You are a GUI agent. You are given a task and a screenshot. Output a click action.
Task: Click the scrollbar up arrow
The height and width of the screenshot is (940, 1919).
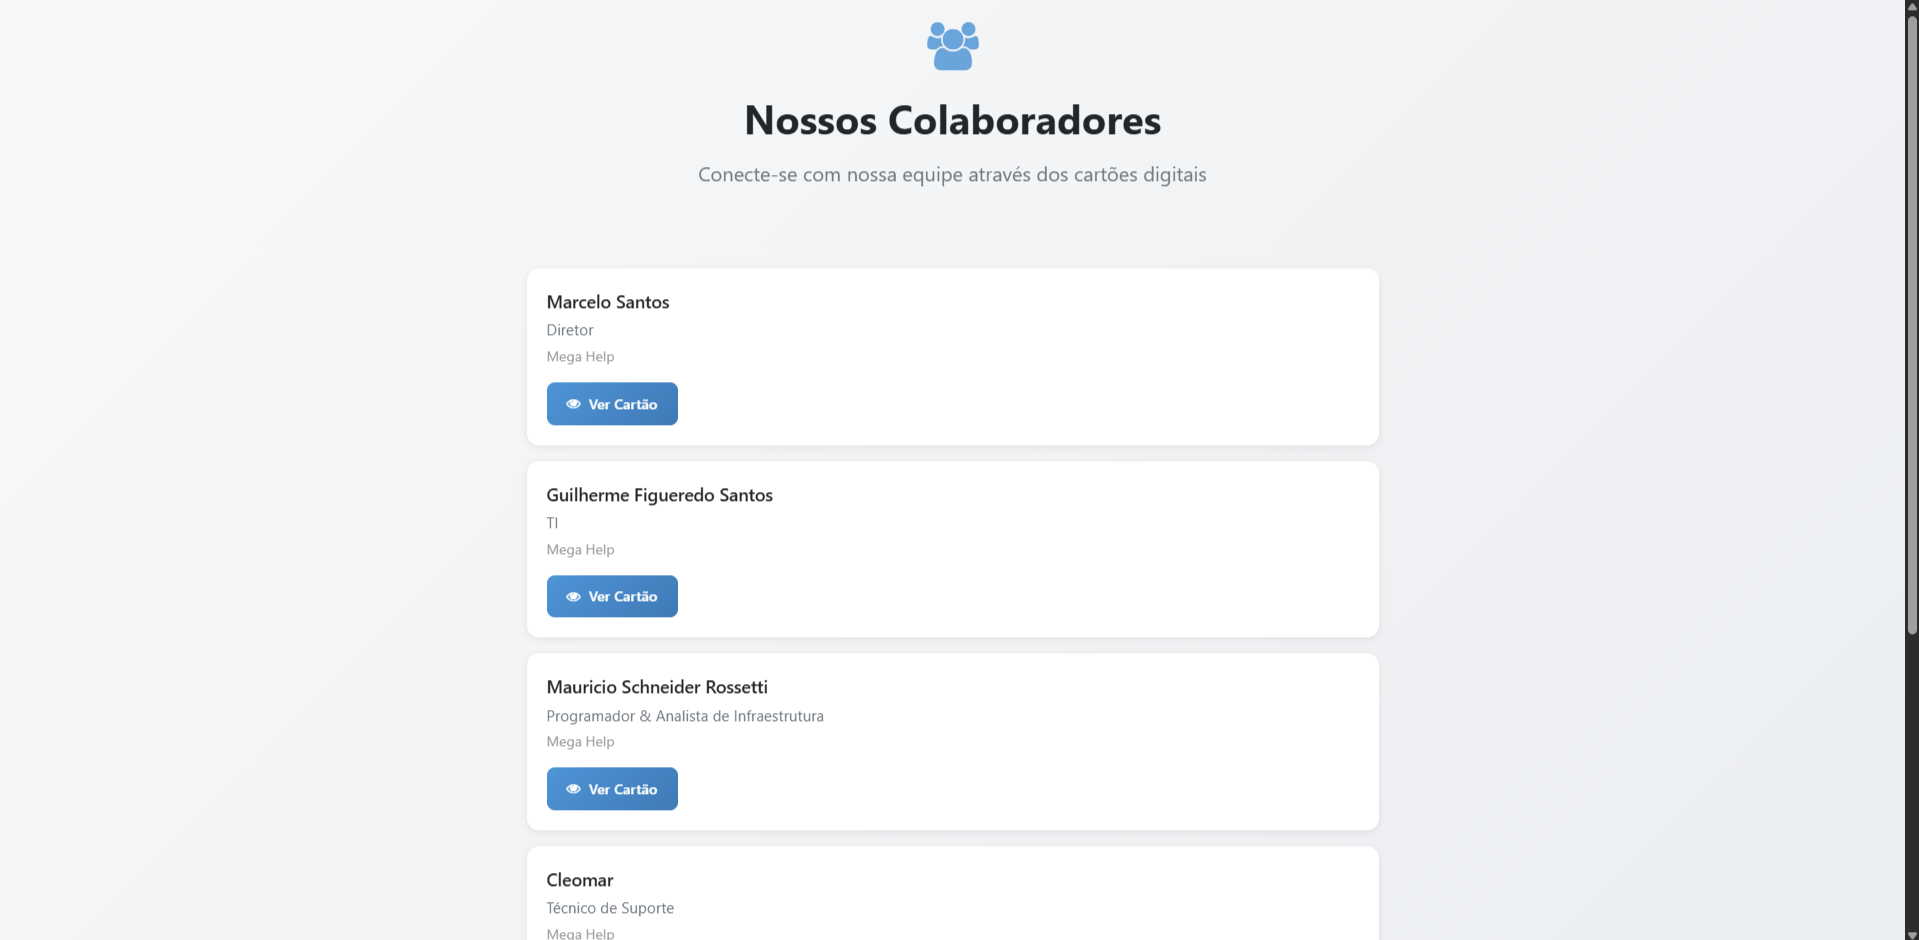(x=1910, y=7)
